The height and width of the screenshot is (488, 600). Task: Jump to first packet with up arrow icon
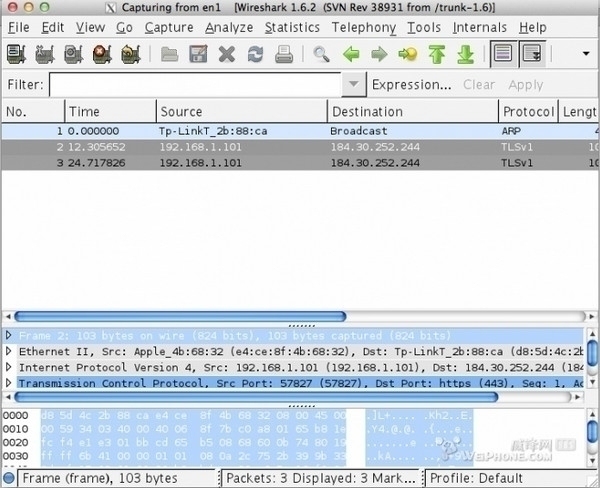pos(436,53)
